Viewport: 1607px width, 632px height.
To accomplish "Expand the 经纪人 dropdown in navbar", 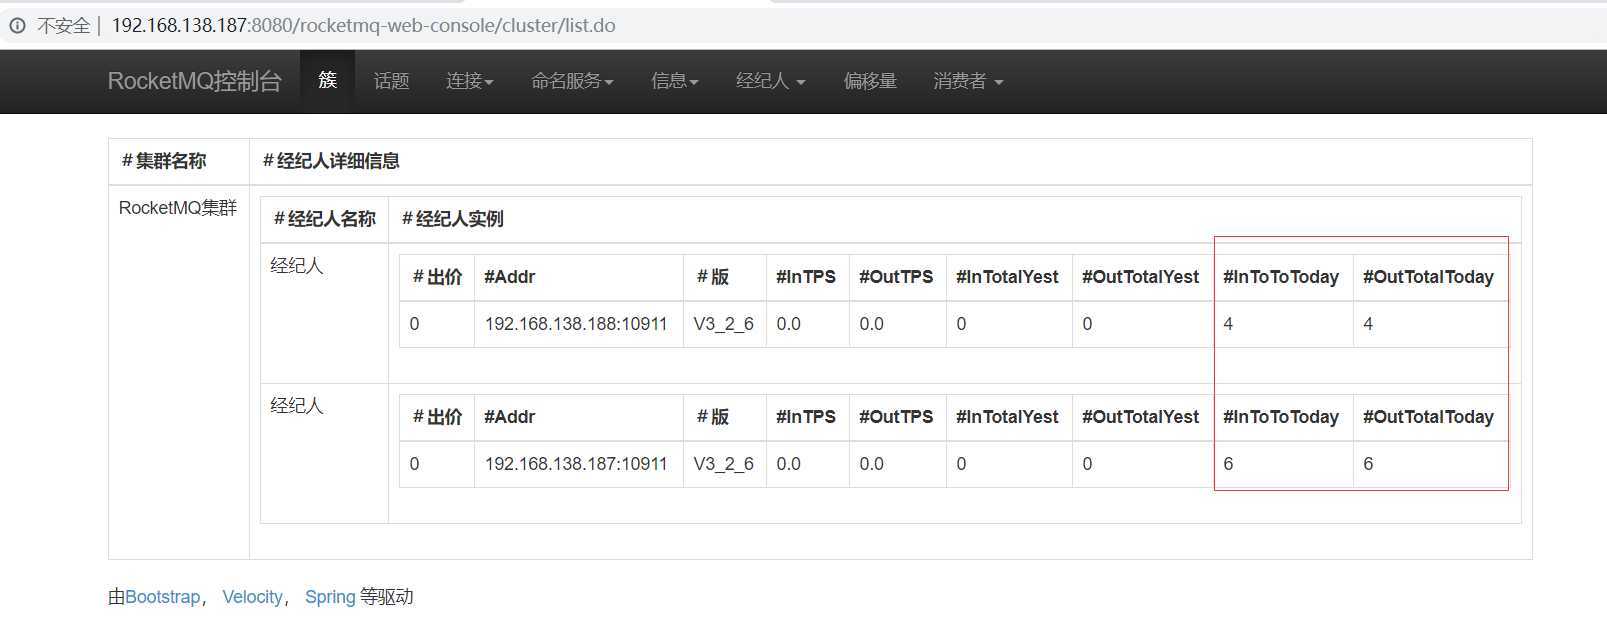I will coord(770,81).
